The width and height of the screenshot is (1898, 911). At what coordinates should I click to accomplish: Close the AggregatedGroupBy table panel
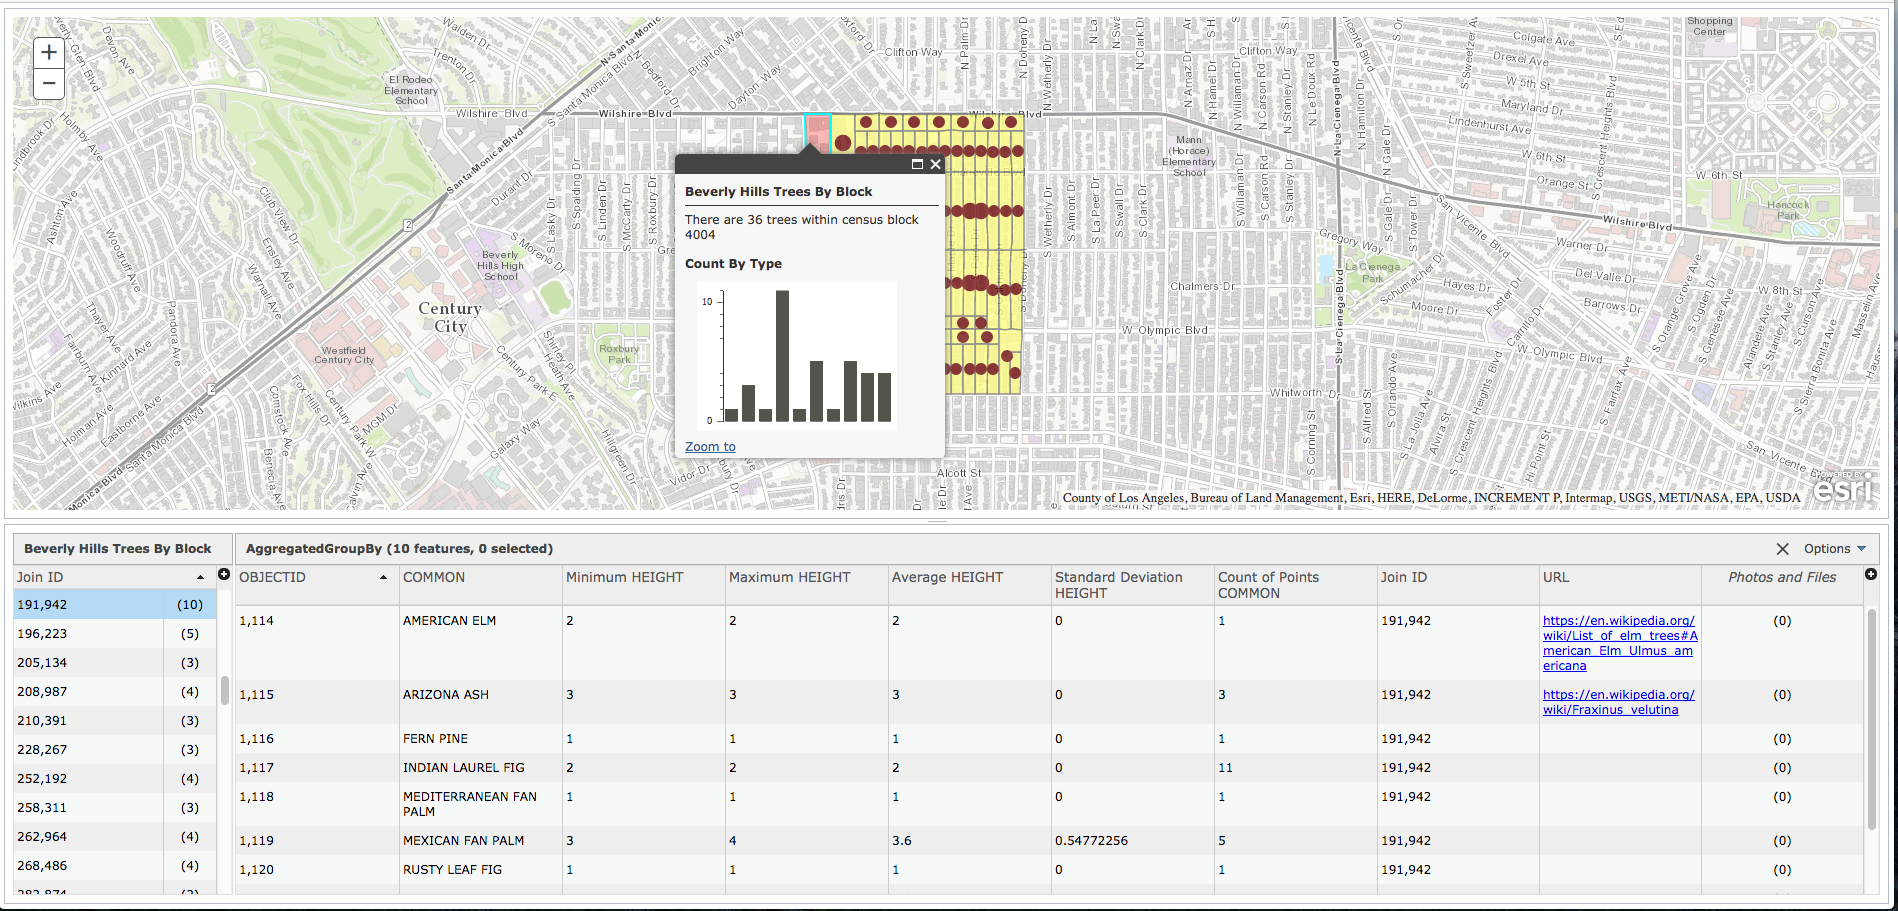pos(1782,549)
